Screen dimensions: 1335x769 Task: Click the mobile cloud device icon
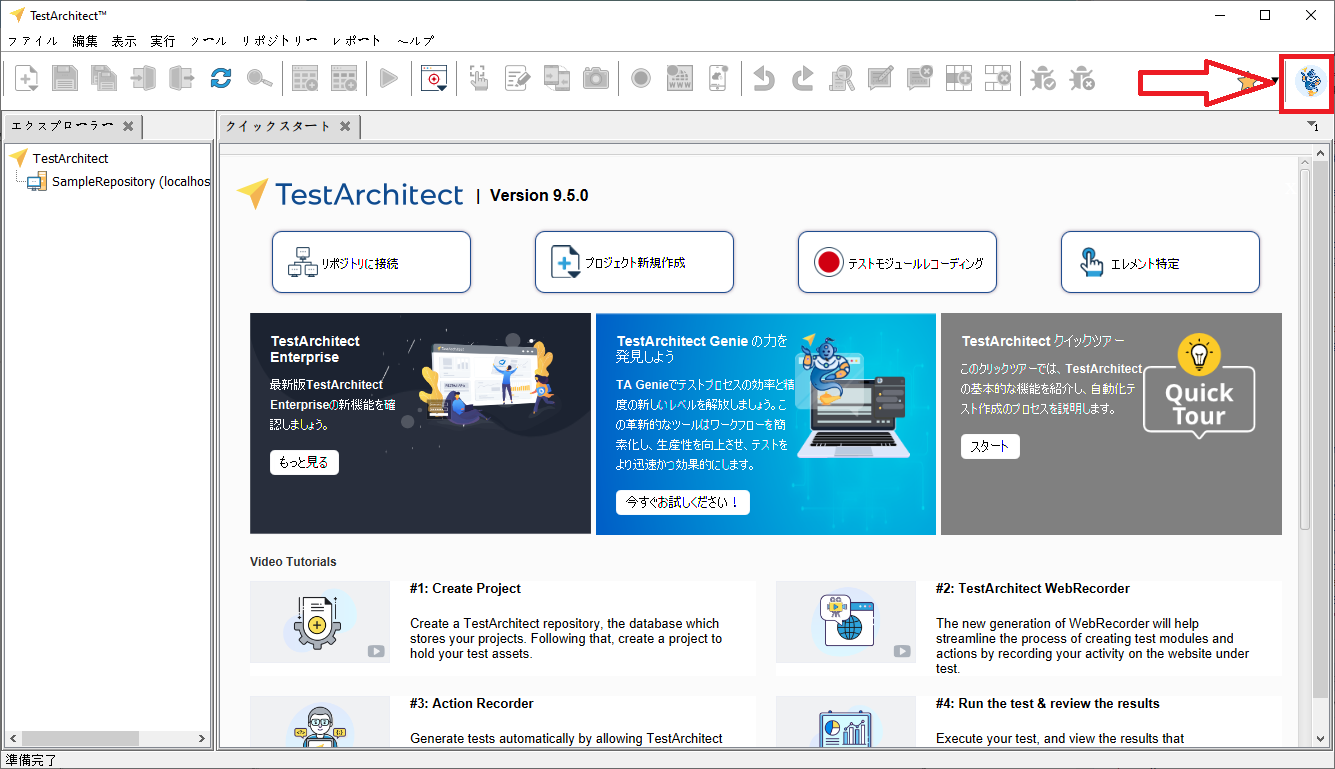pyautogui.click(x=719, y=78)
